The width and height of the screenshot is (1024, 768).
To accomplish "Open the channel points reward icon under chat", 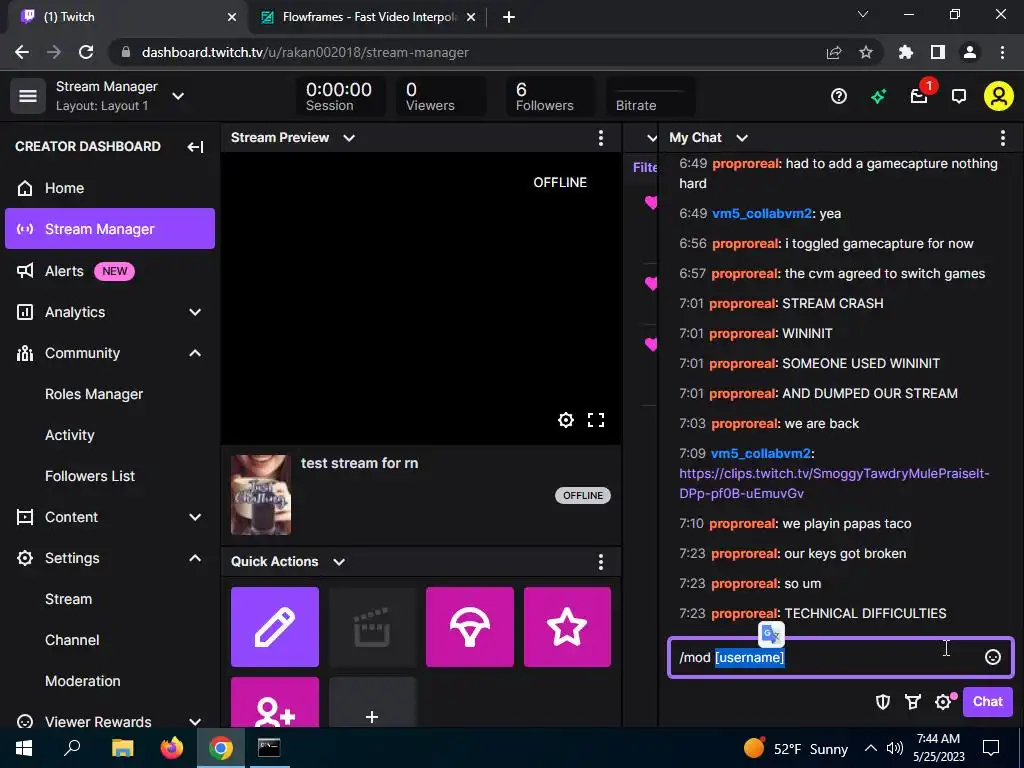I will [912, 702].
